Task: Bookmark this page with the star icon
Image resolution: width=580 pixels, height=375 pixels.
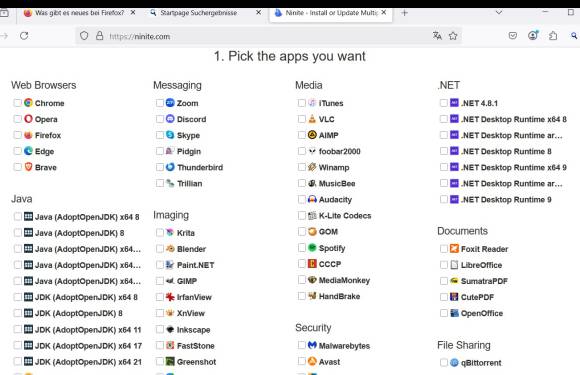Action: click(x=453, y=36)
